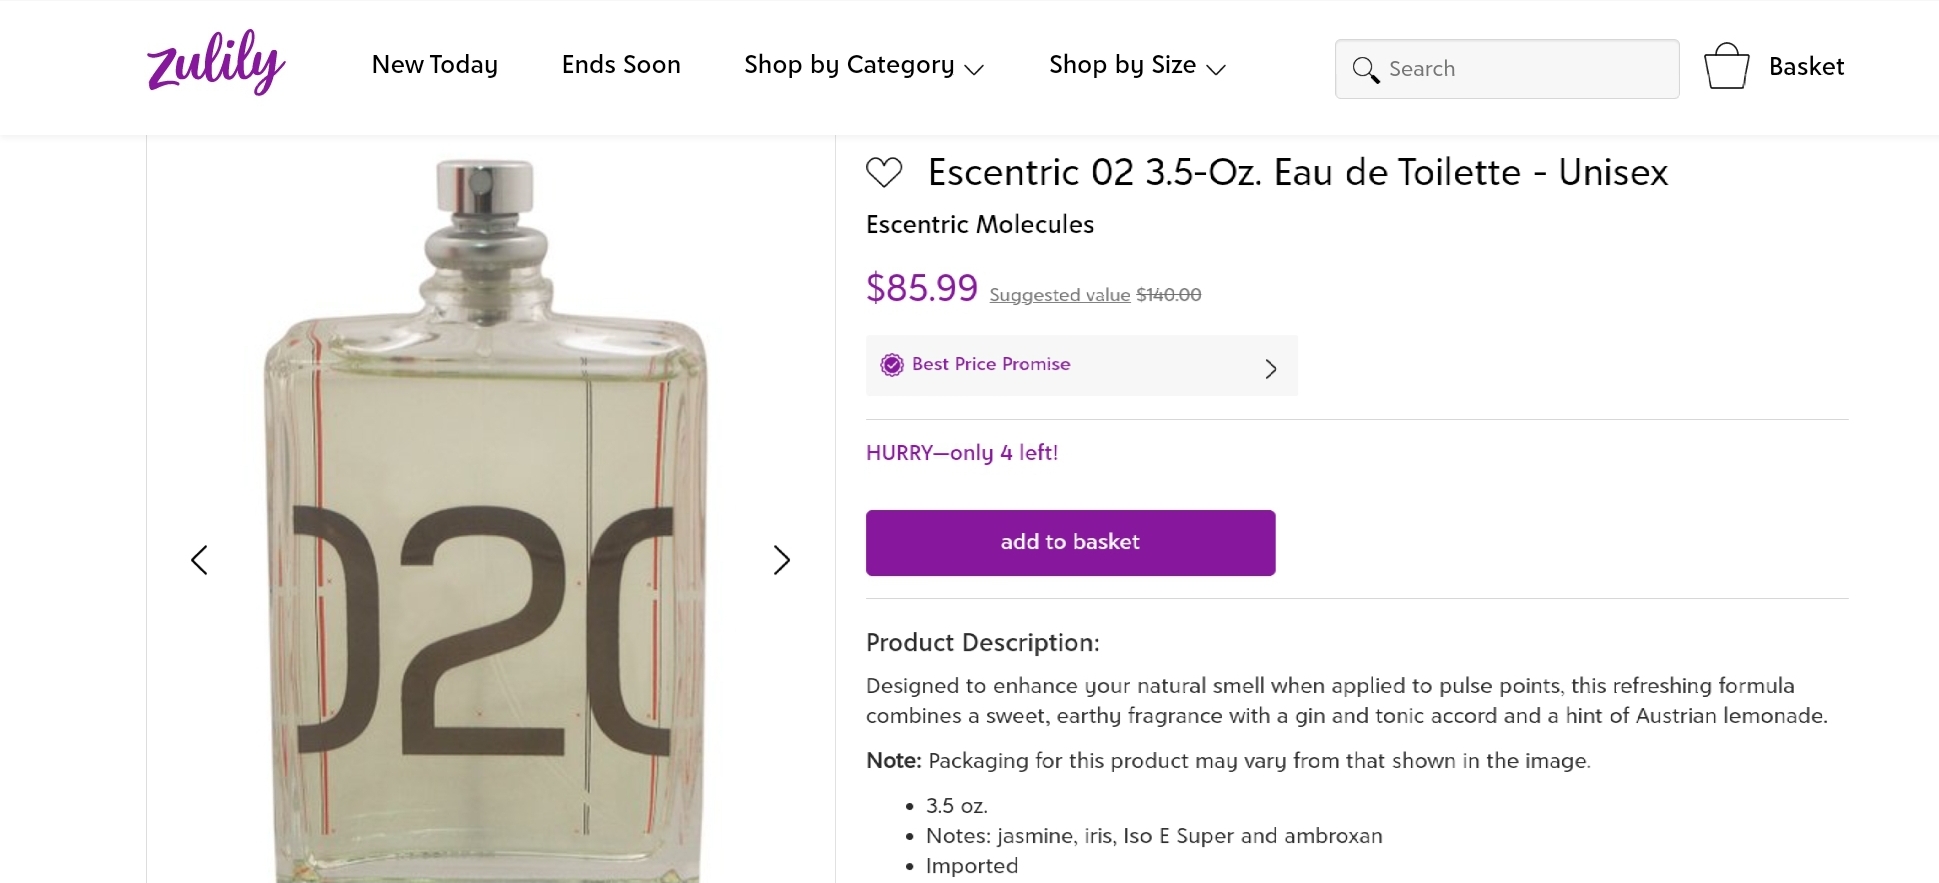1939x883 pixels.
Task: Focus the Search input field
Action: pos(1527,69)
